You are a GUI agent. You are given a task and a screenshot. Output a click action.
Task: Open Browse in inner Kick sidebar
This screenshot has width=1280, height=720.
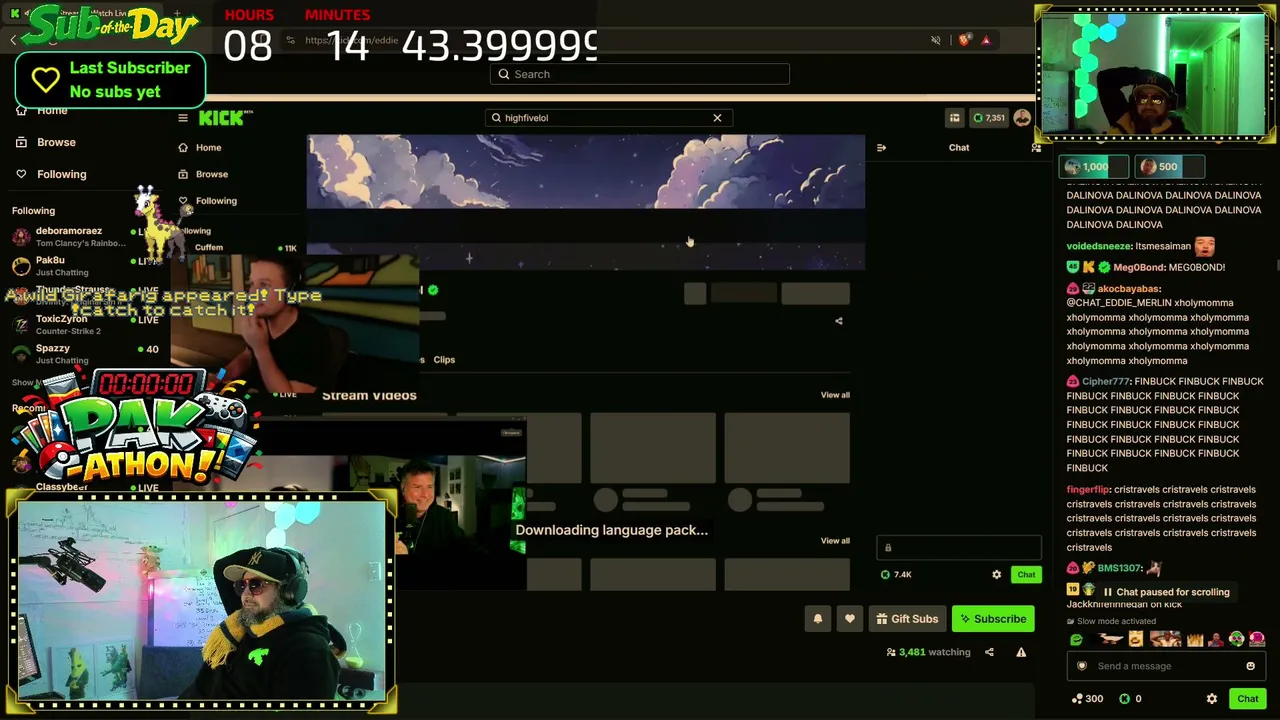coord(211,174)
